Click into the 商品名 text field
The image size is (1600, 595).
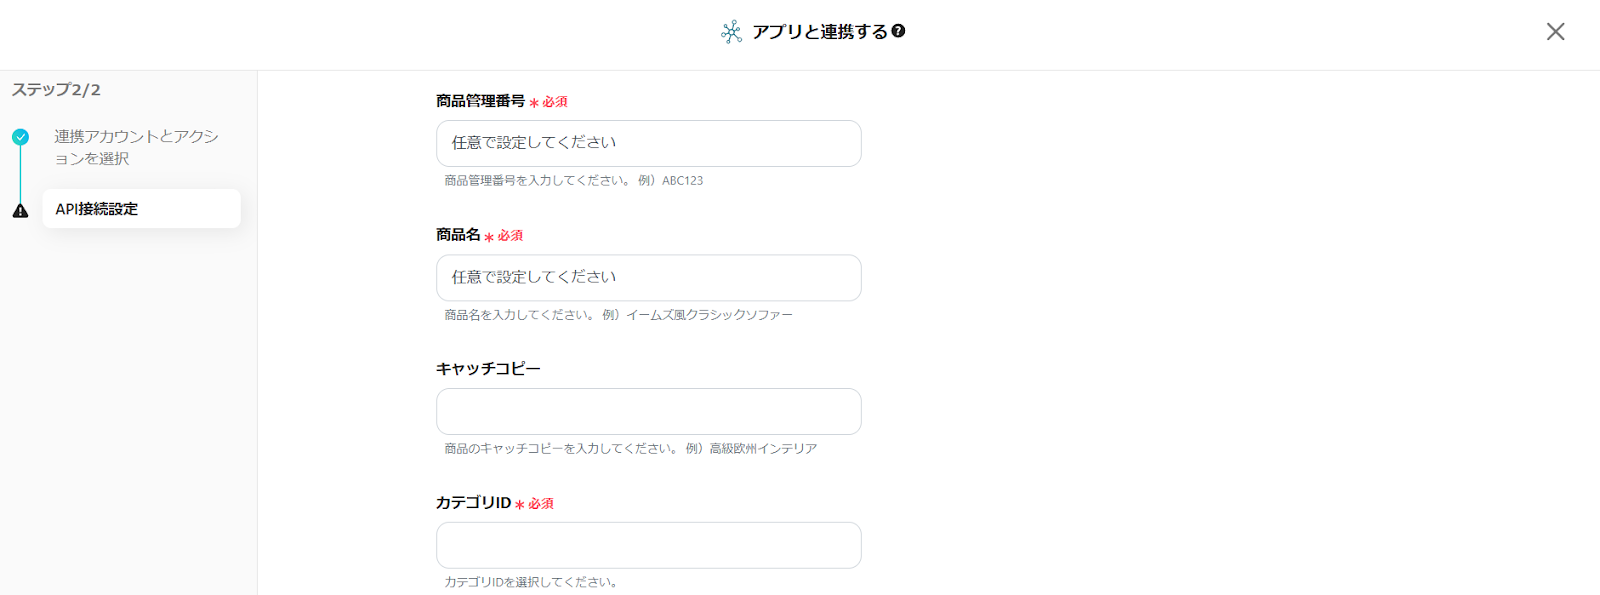tap(648, 277)
